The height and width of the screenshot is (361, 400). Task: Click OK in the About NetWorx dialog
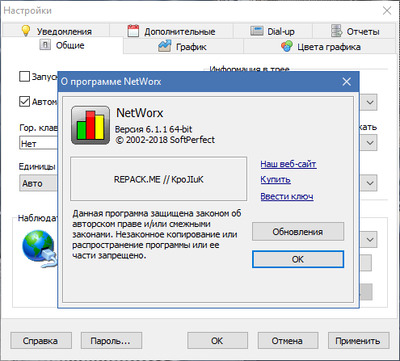point(298,259)
